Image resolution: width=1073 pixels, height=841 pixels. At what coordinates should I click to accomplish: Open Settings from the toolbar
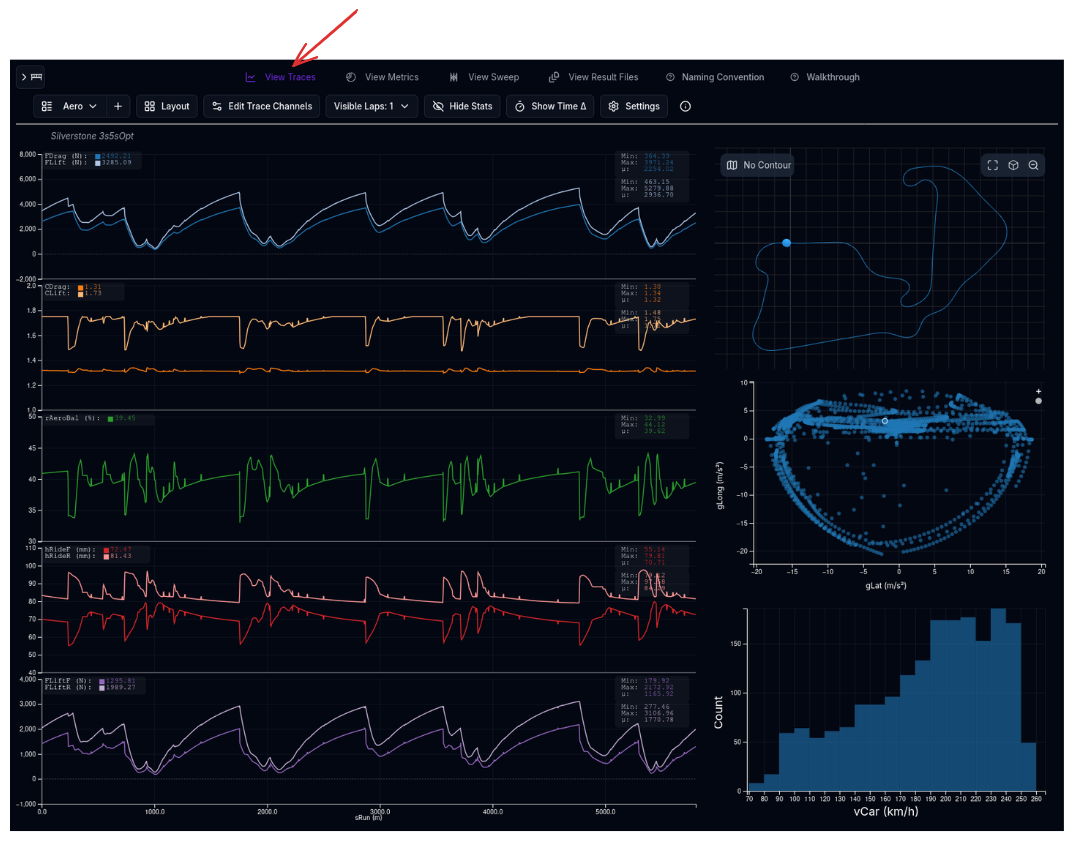[633, 106]
